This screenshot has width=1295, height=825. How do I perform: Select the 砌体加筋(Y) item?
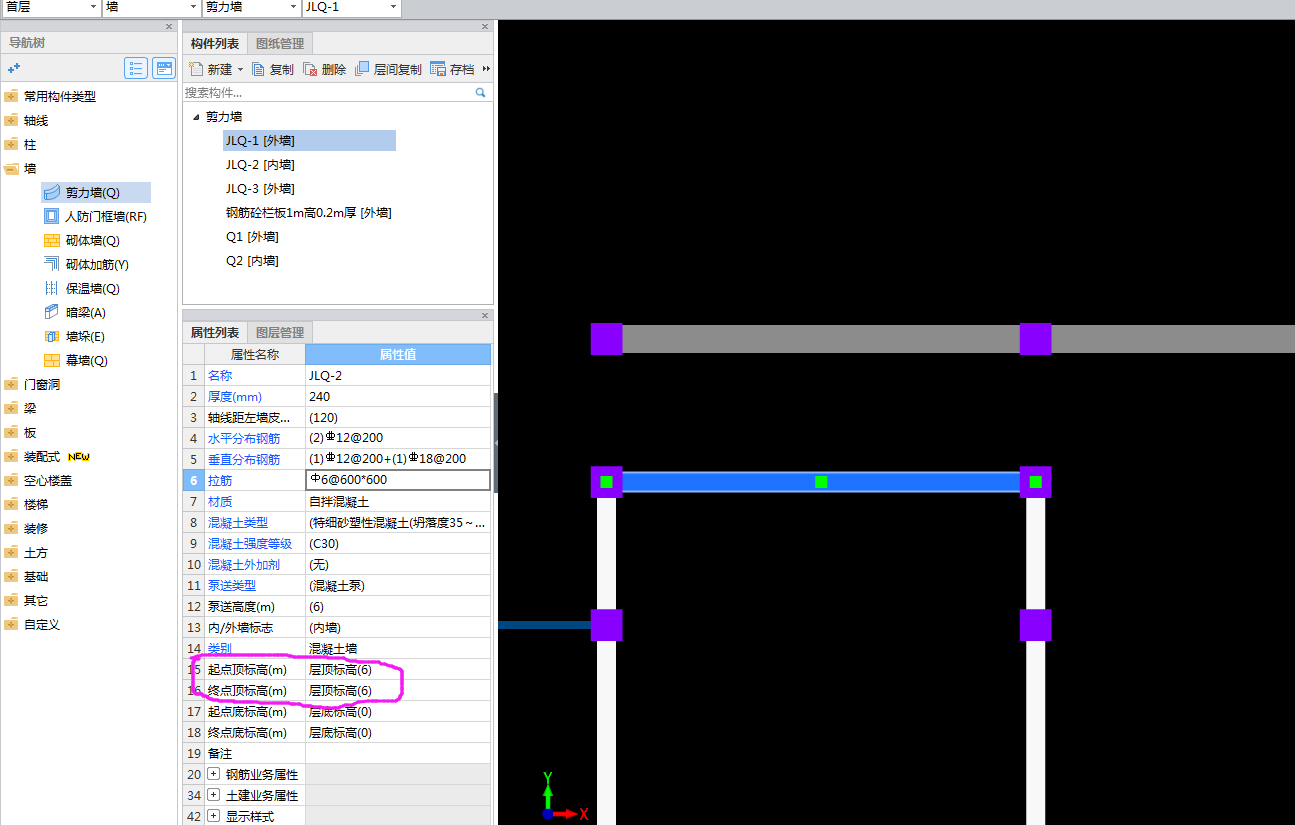click(86, 264)
